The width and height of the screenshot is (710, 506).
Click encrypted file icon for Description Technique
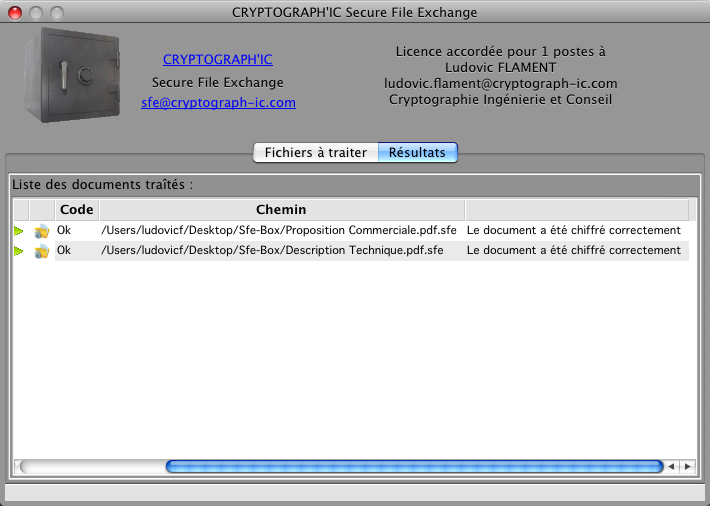point(42,251)
